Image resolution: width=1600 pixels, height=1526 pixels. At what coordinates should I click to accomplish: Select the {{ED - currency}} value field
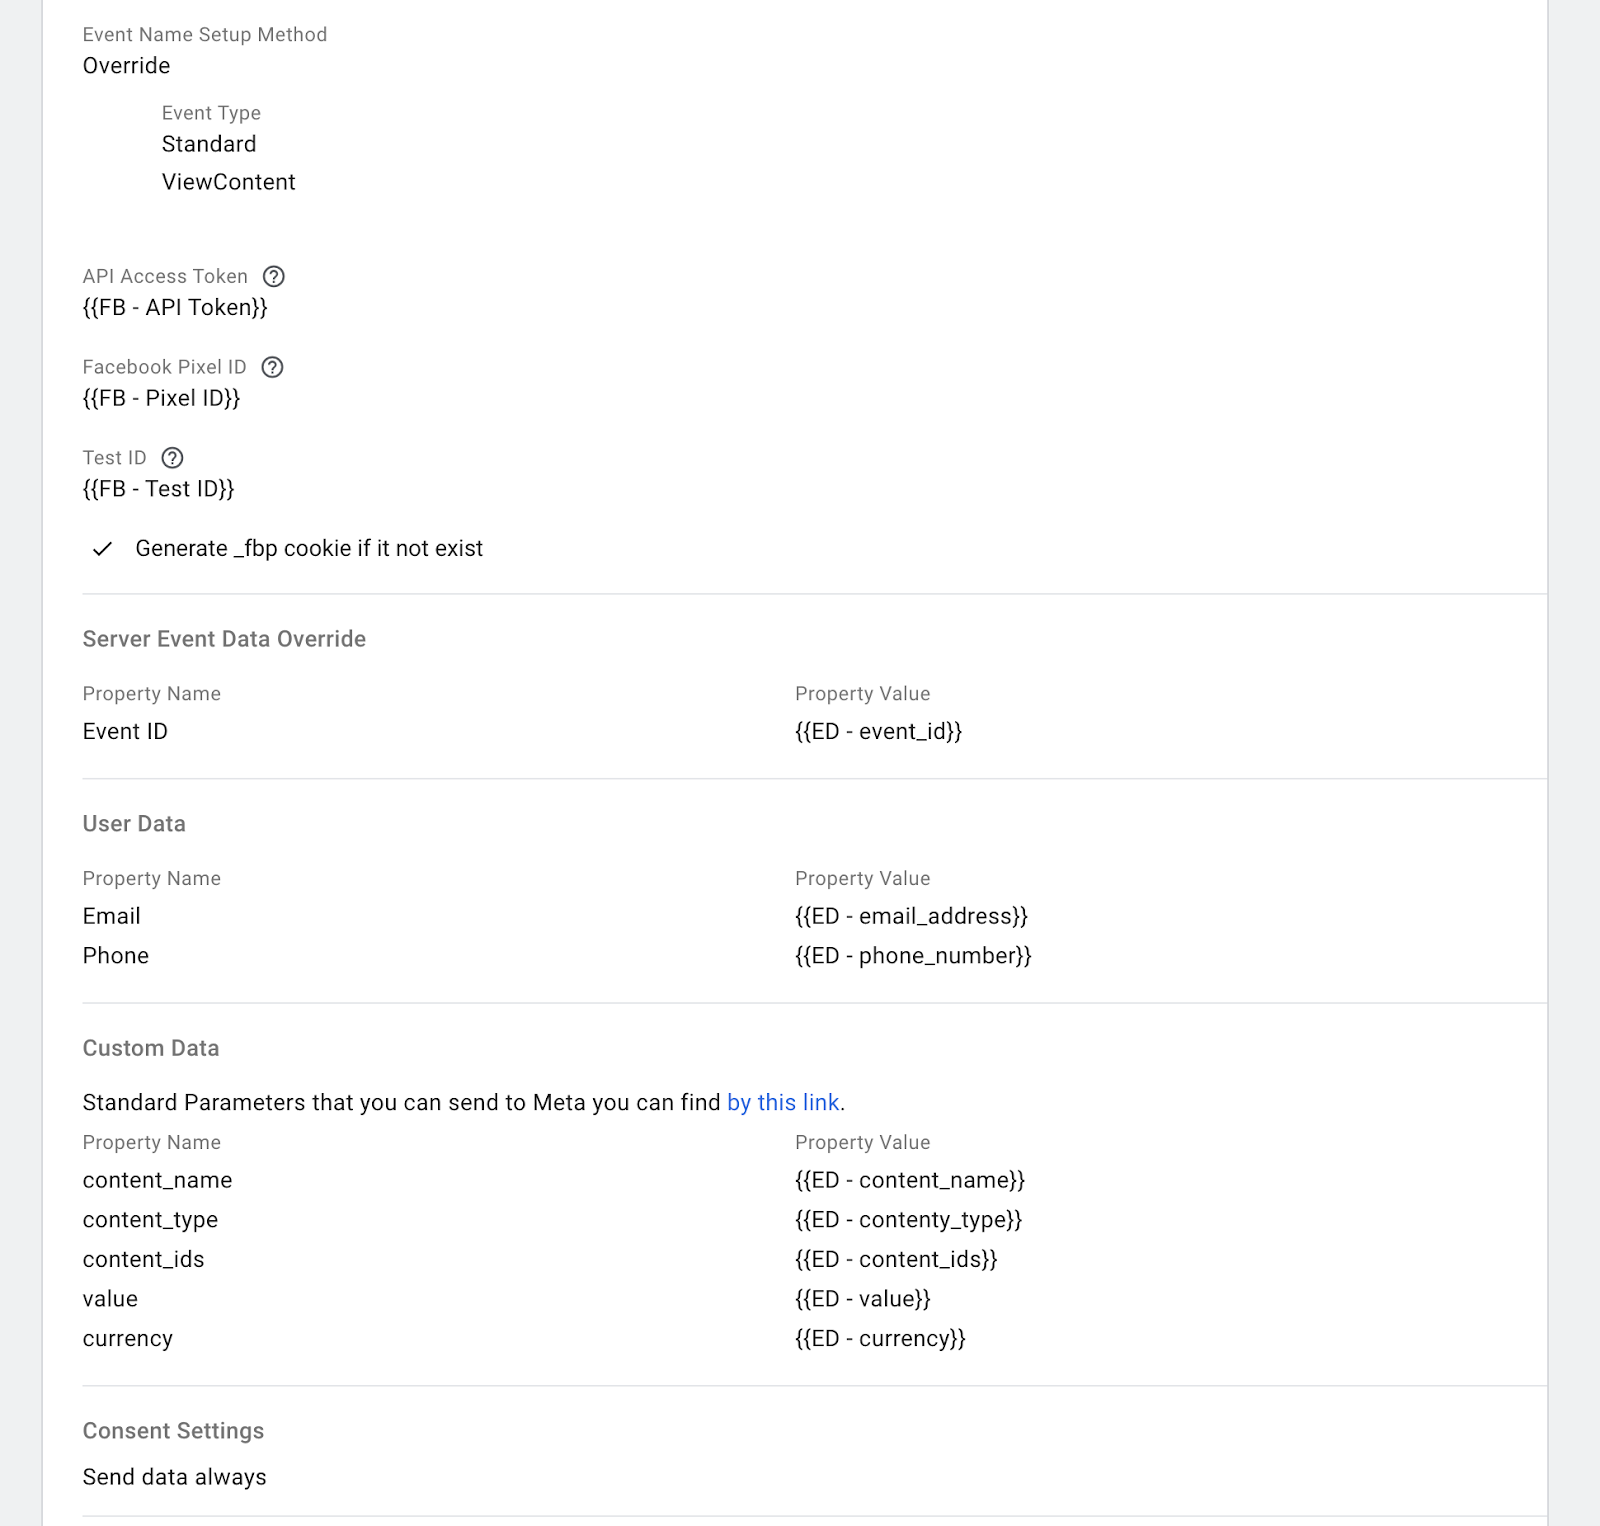pos(880,1338)
